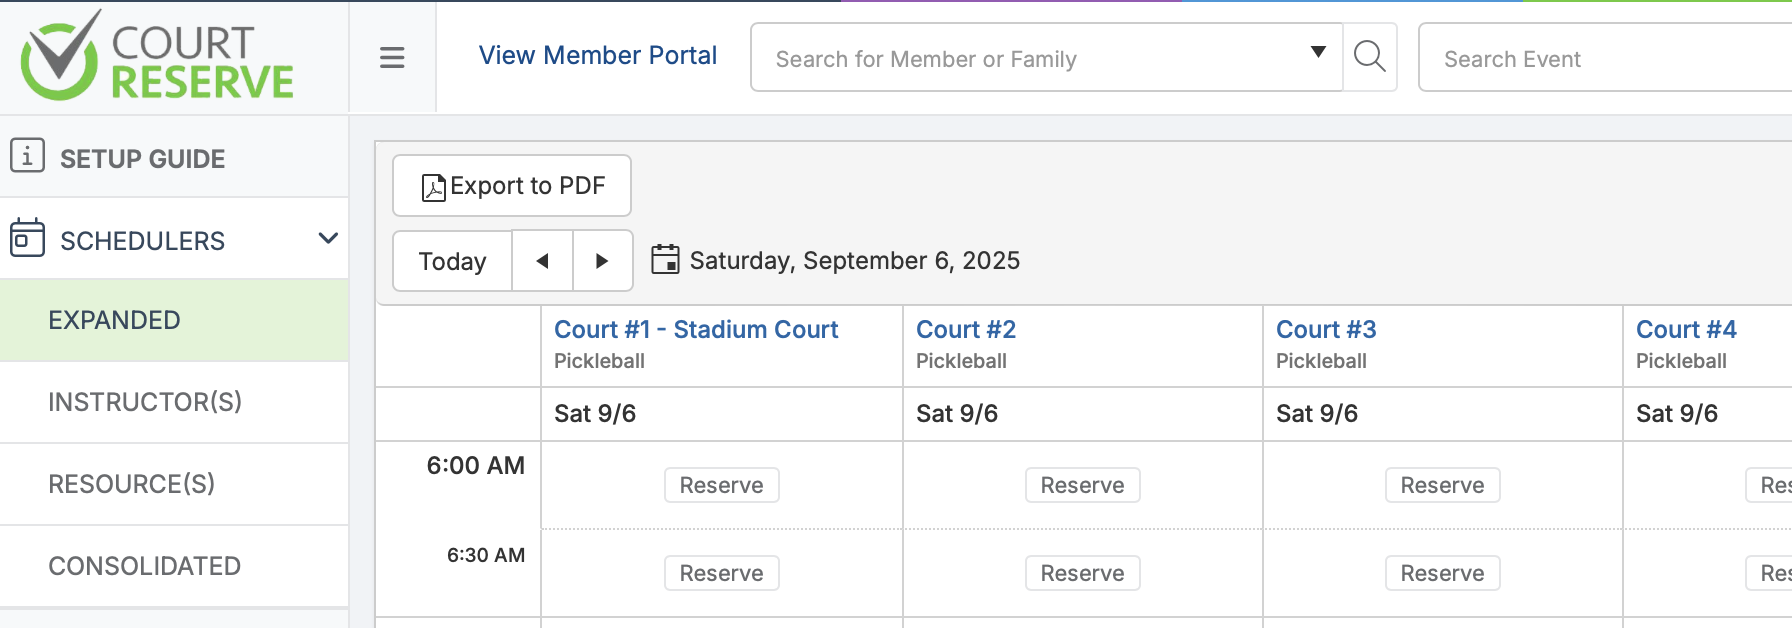Toggle the hamburger sidebar menu icon
This screenshot has width=1792, height=628.
coord(392,58)
